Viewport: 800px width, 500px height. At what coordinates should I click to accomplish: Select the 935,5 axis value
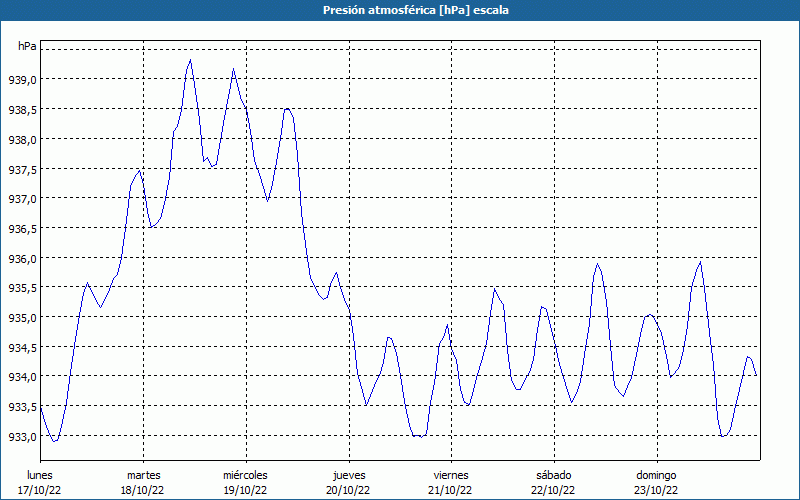(x=22, y=288)
